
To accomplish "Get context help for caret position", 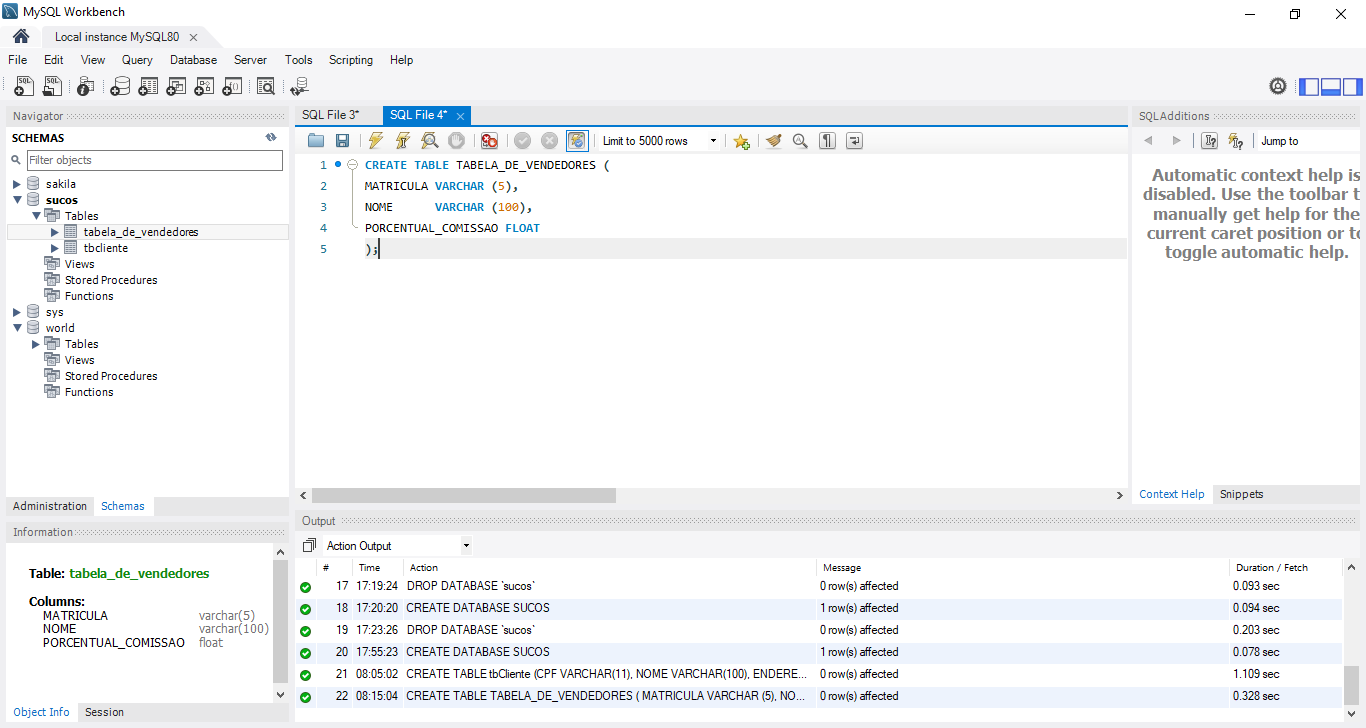I will pos(1209,141).
